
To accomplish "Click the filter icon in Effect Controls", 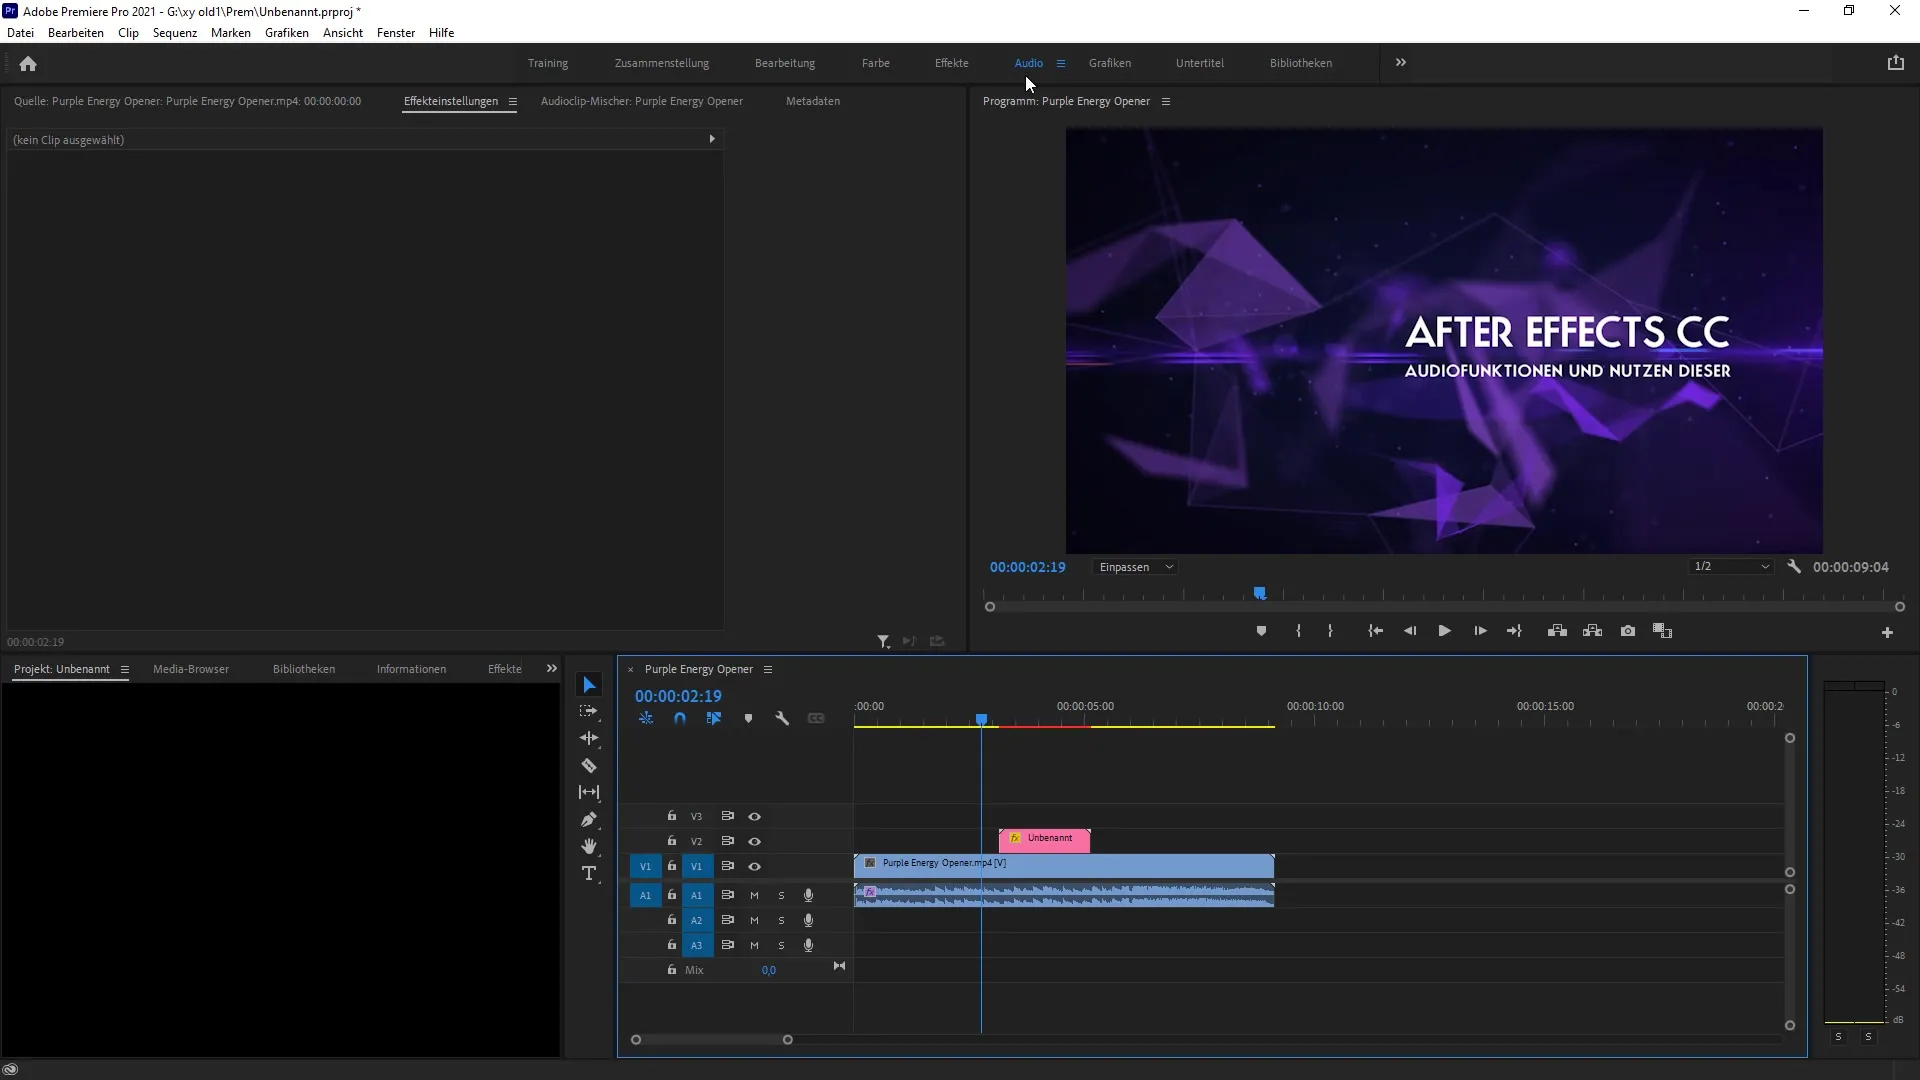I will click(884, 642).
